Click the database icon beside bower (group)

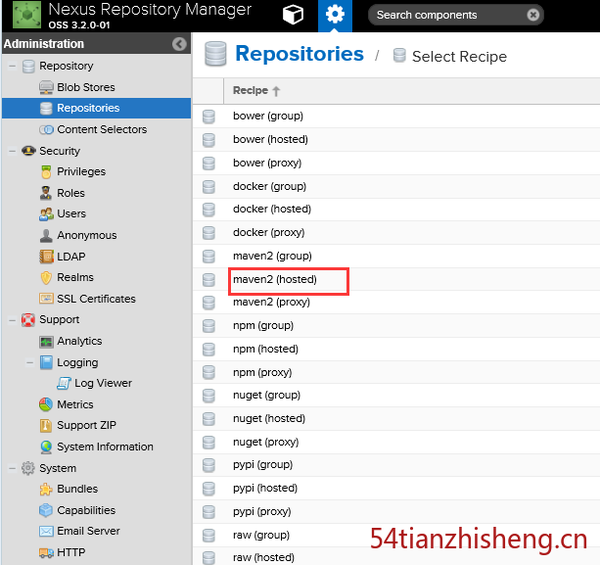[x=209, y=117]
